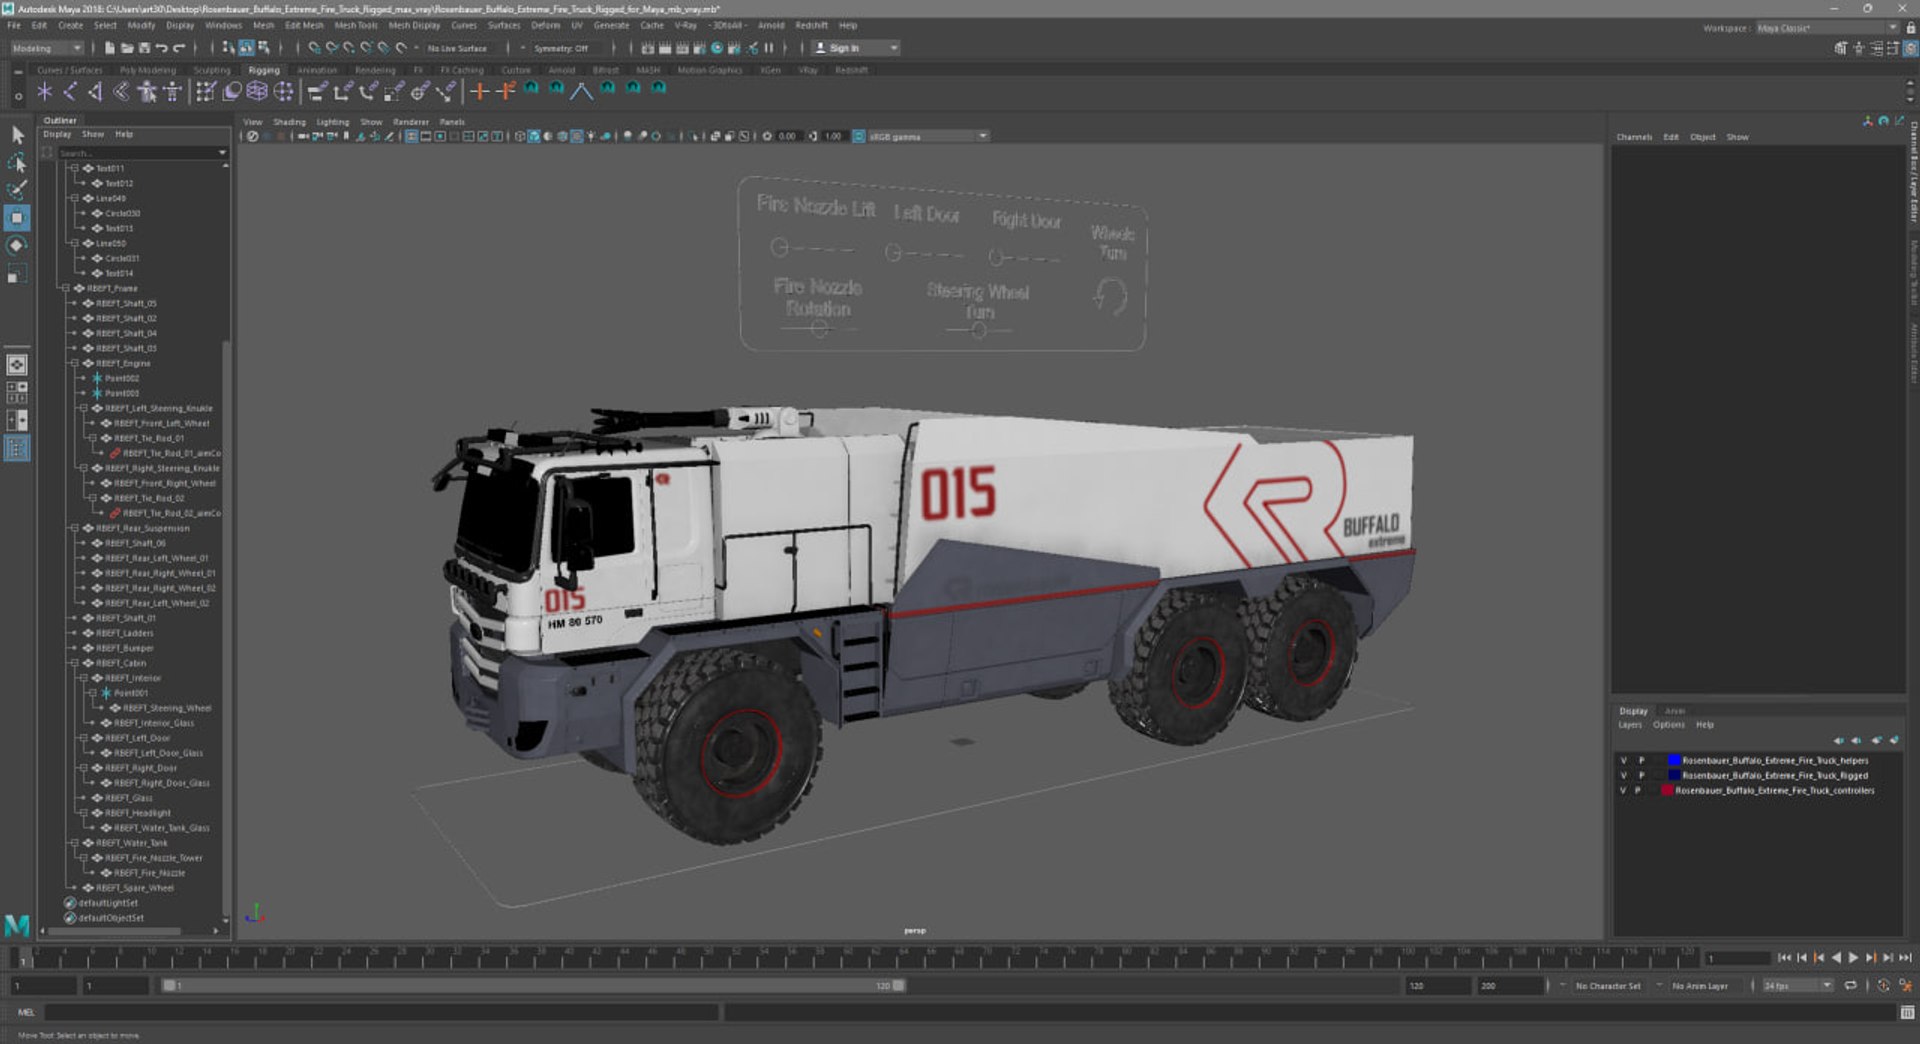
Task: Open the Script Editor icon
Action: (1907, 1012)
